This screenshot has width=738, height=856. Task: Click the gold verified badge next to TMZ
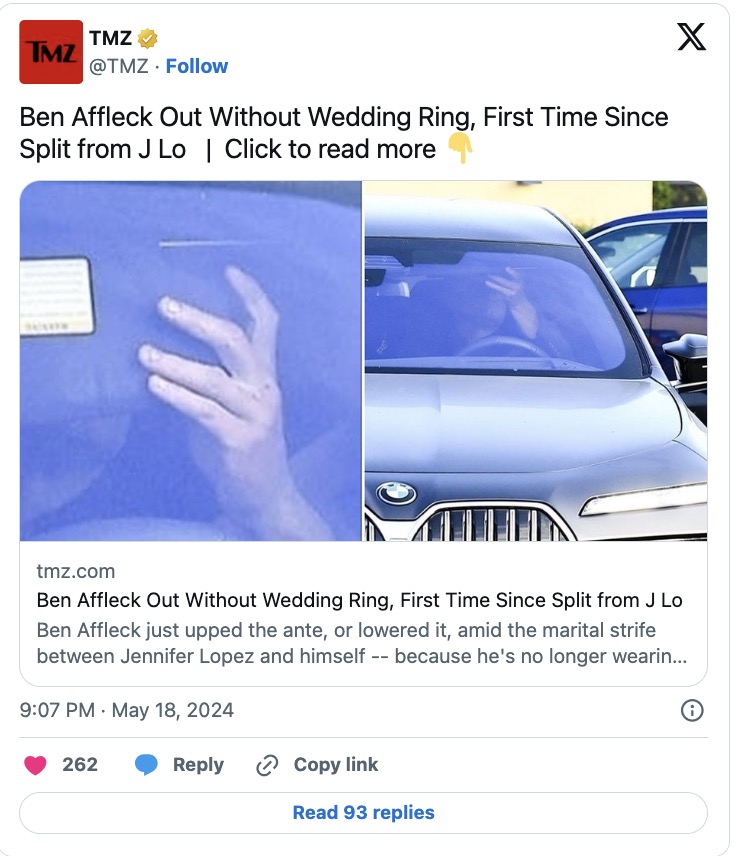coord(147,38)
